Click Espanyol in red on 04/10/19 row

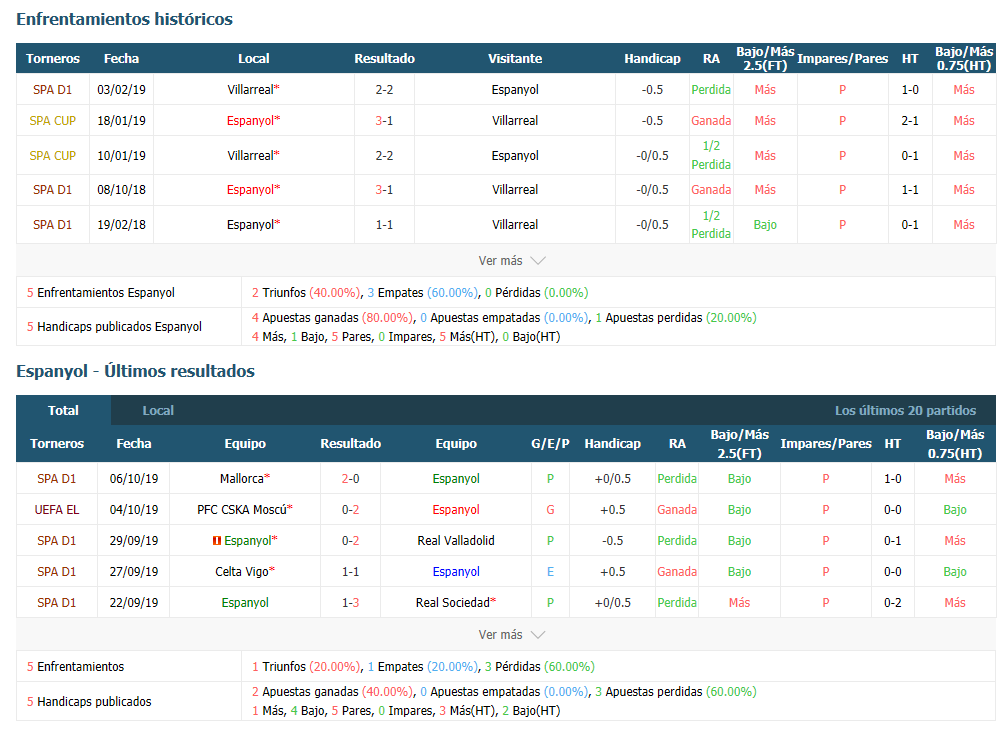(456, 510)
